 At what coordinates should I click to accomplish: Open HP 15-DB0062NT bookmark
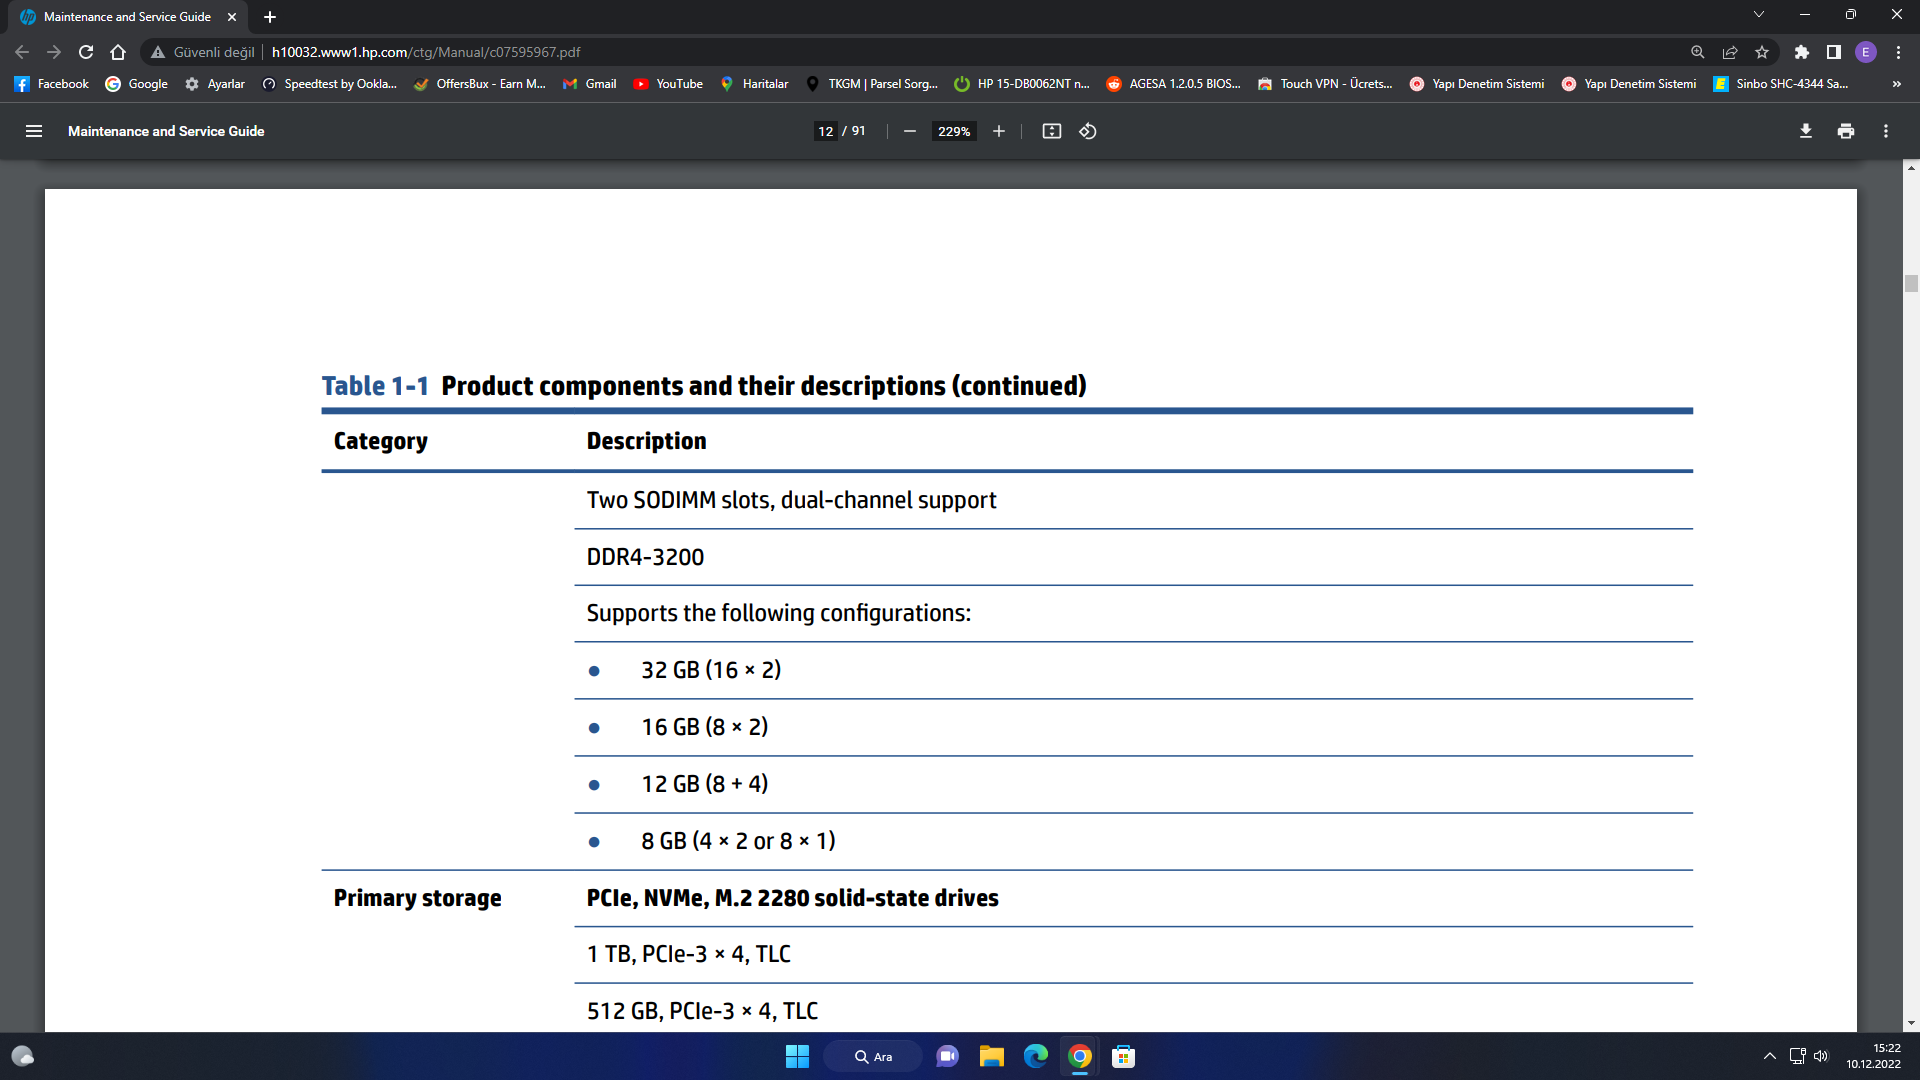(1022, 84)
